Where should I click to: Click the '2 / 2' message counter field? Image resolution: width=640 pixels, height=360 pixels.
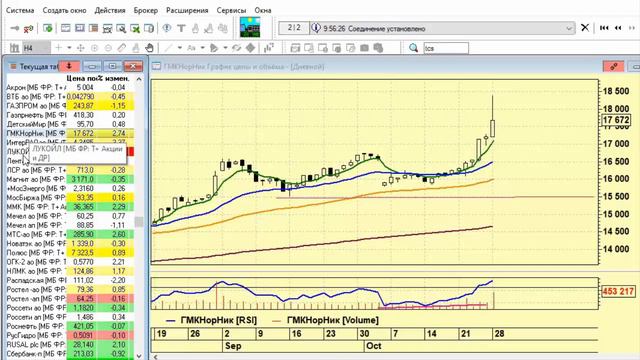pos(294,28)
